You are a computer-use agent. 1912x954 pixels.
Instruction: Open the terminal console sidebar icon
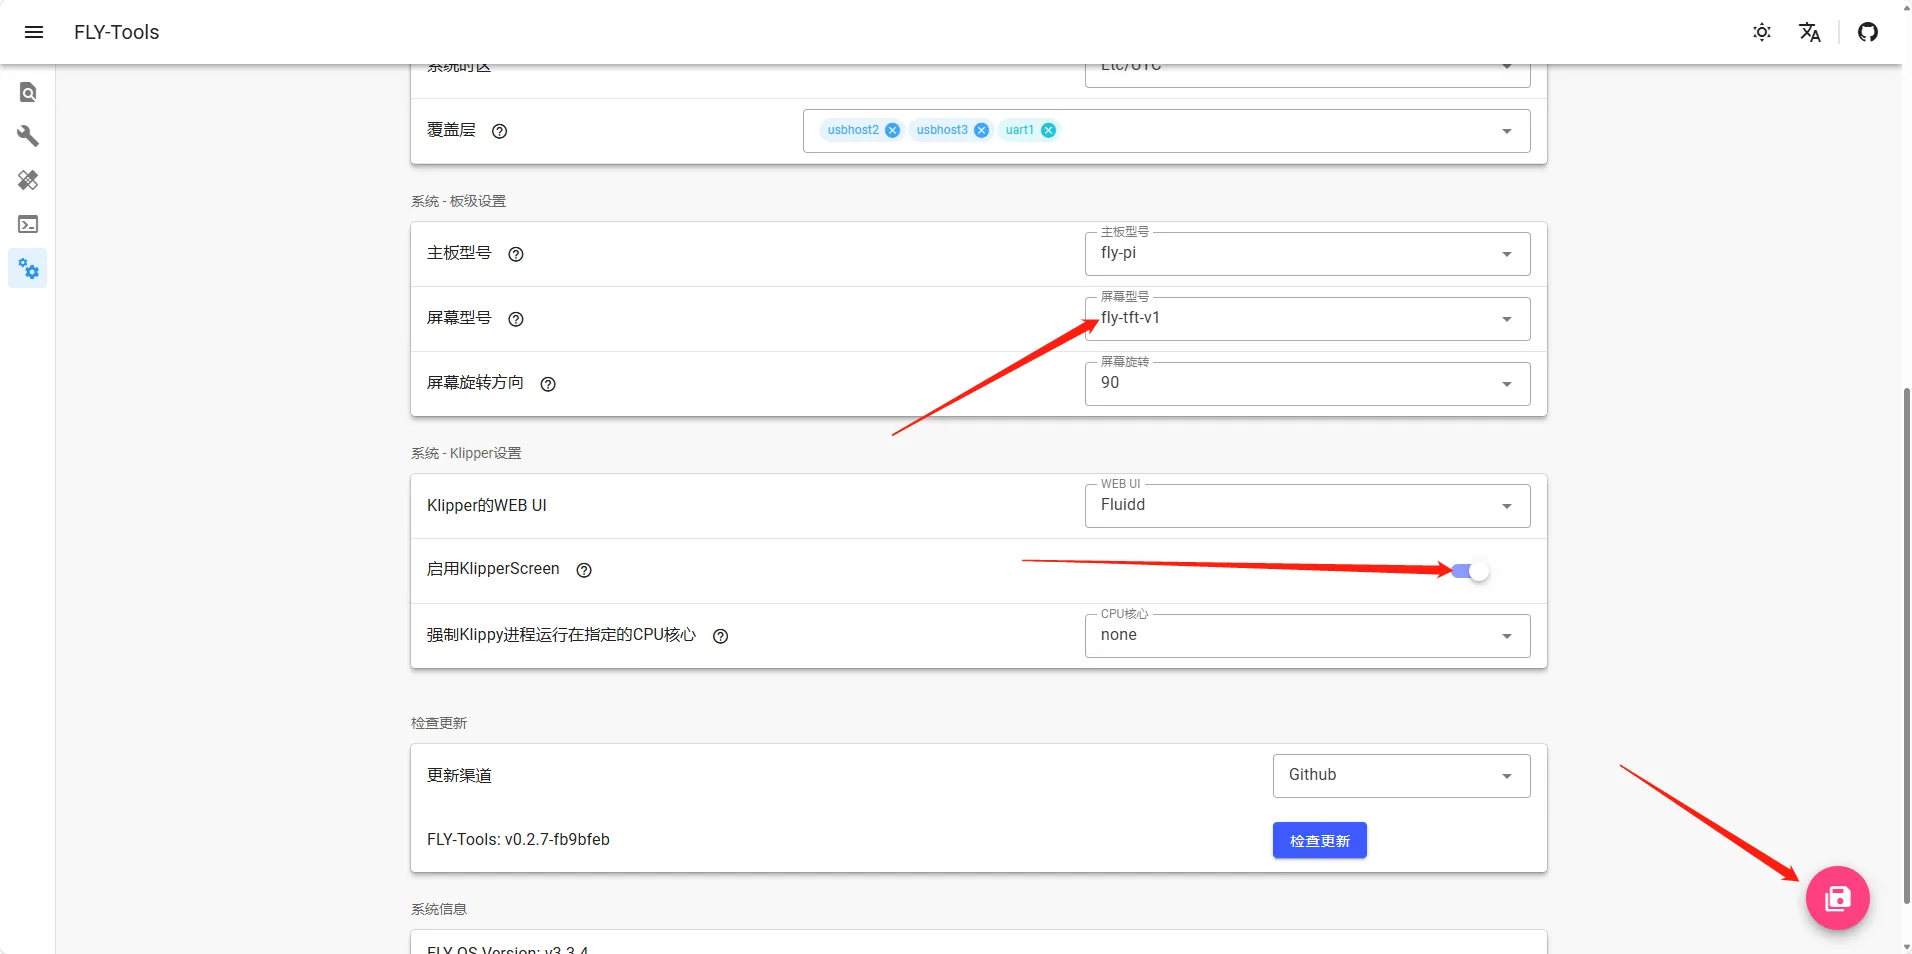click(x=28, y=224)
